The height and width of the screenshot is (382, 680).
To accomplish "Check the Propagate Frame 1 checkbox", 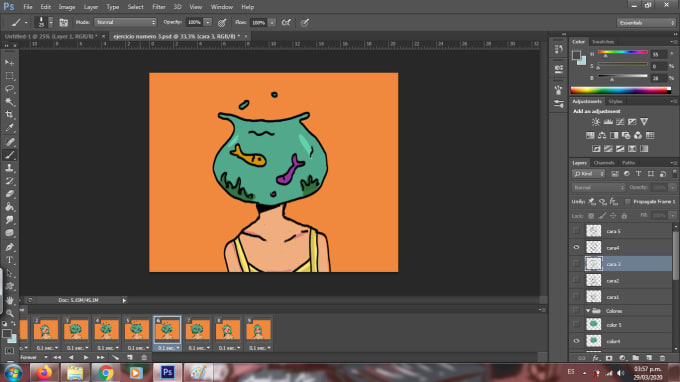I will pyautogui.click(x=628, y=202).
